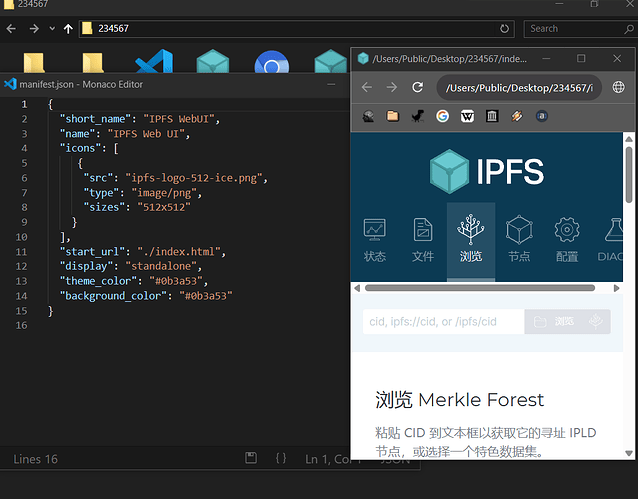Open the 状态 (Status) page icon
The width and height of the screenshot is (638, 499).
[x=374, y=230]
